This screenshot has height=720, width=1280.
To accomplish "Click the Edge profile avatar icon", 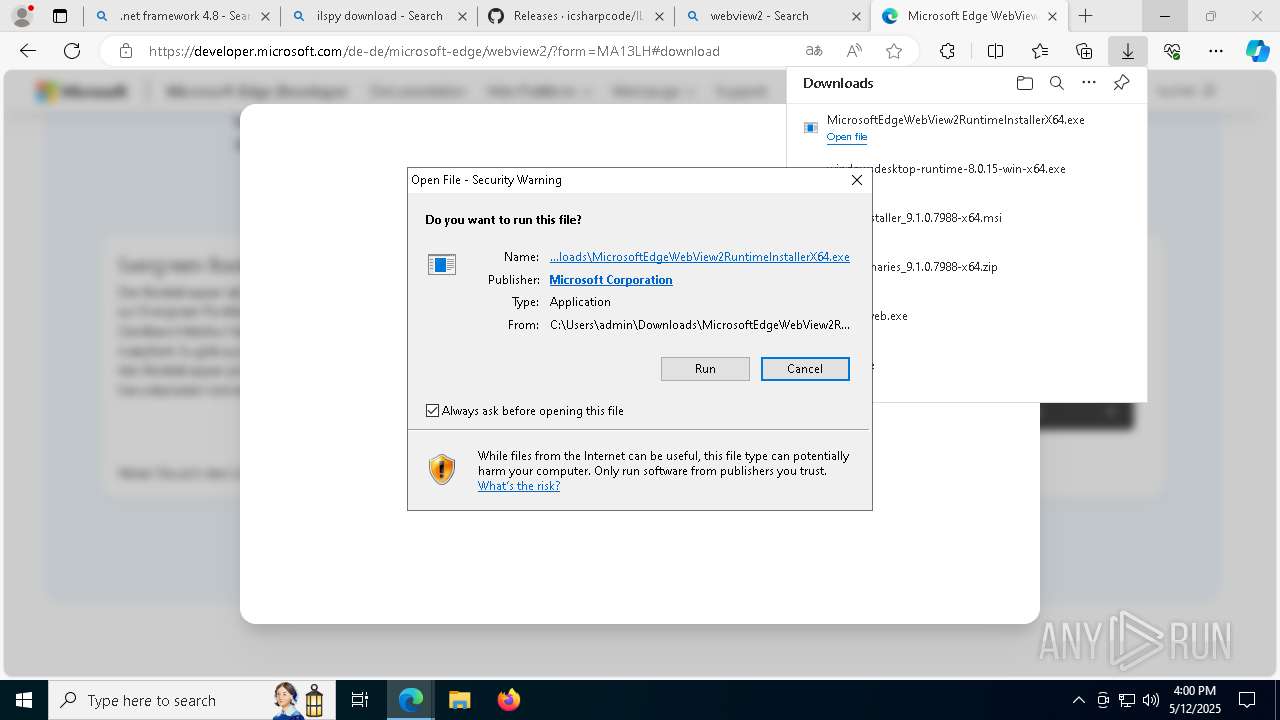I will [x=22, y=16].
